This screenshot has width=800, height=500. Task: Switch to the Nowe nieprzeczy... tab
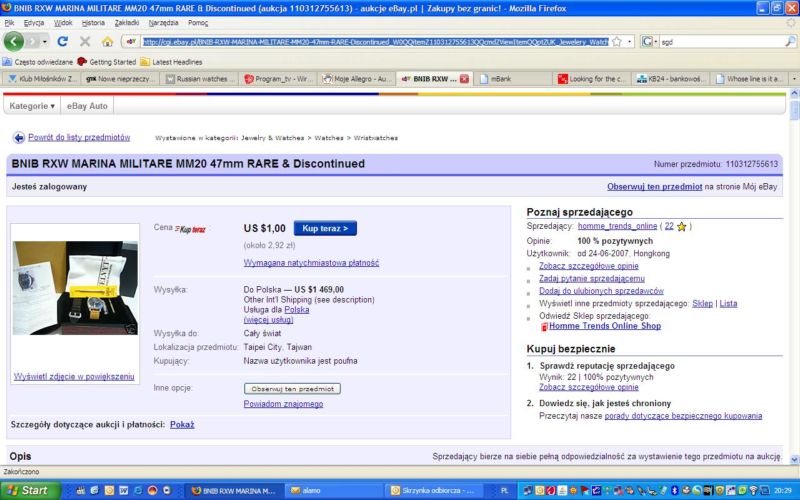click(x=120, y=79)
